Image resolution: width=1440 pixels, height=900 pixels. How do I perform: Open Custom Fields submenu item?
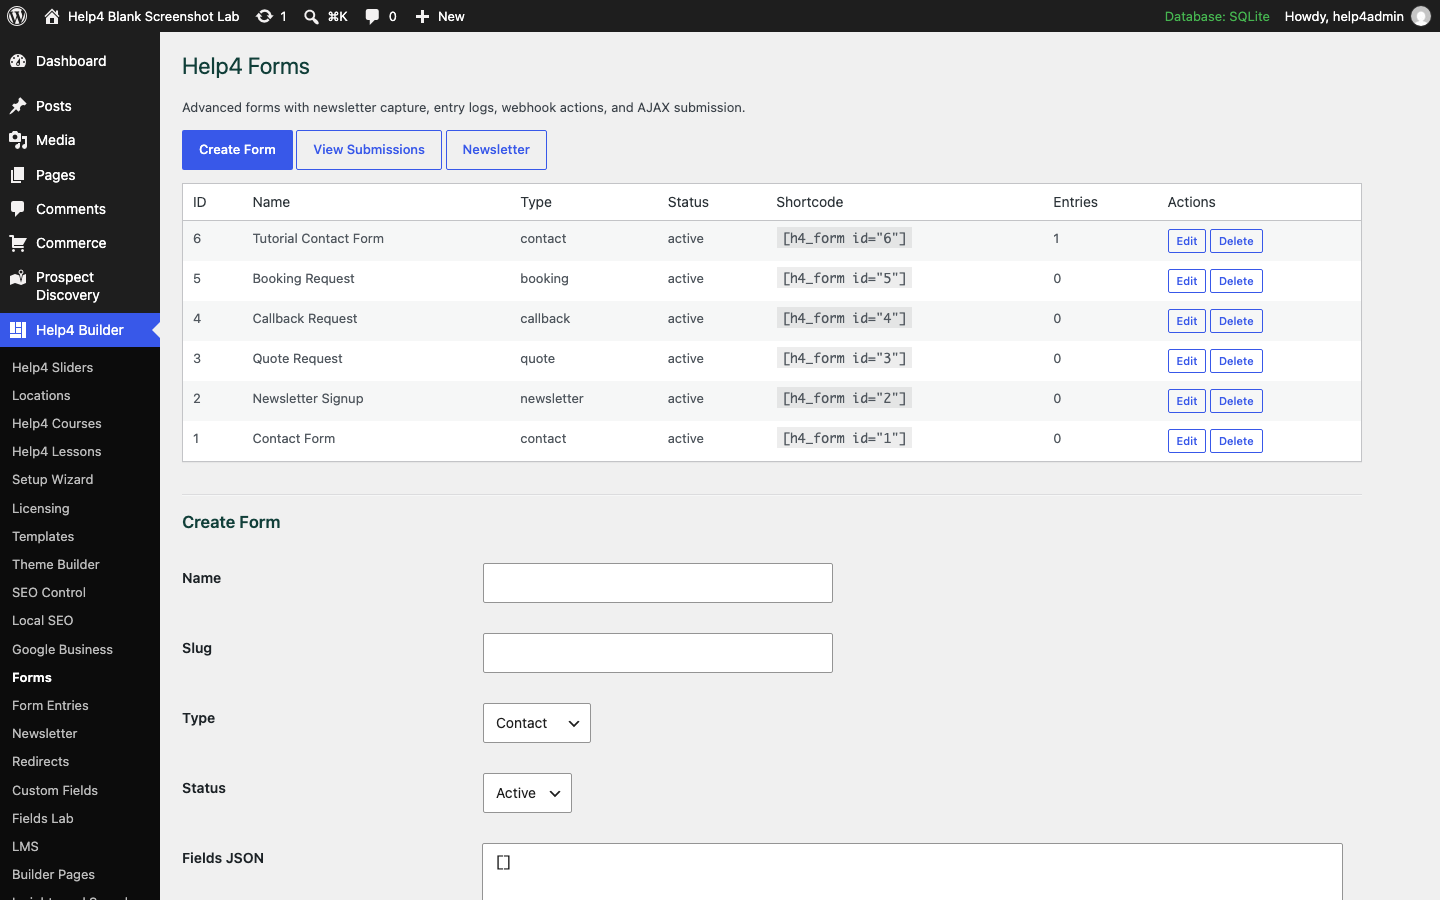click(55, 790)
